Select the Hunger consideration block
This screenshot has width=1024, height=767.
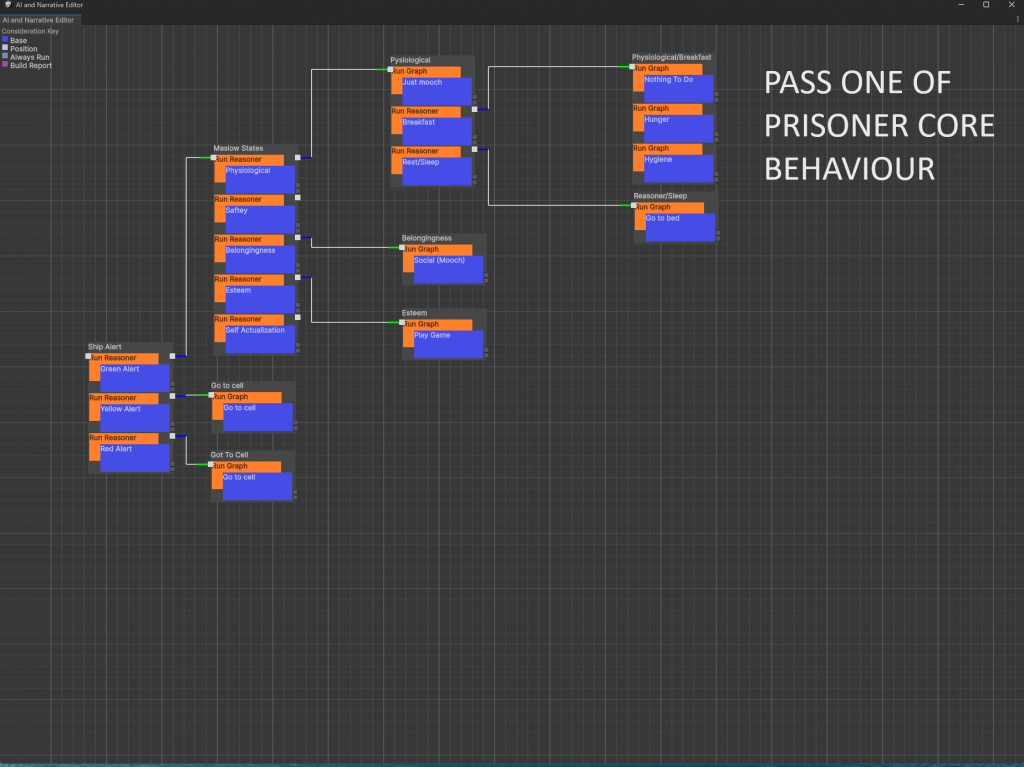tap(678, 127)
